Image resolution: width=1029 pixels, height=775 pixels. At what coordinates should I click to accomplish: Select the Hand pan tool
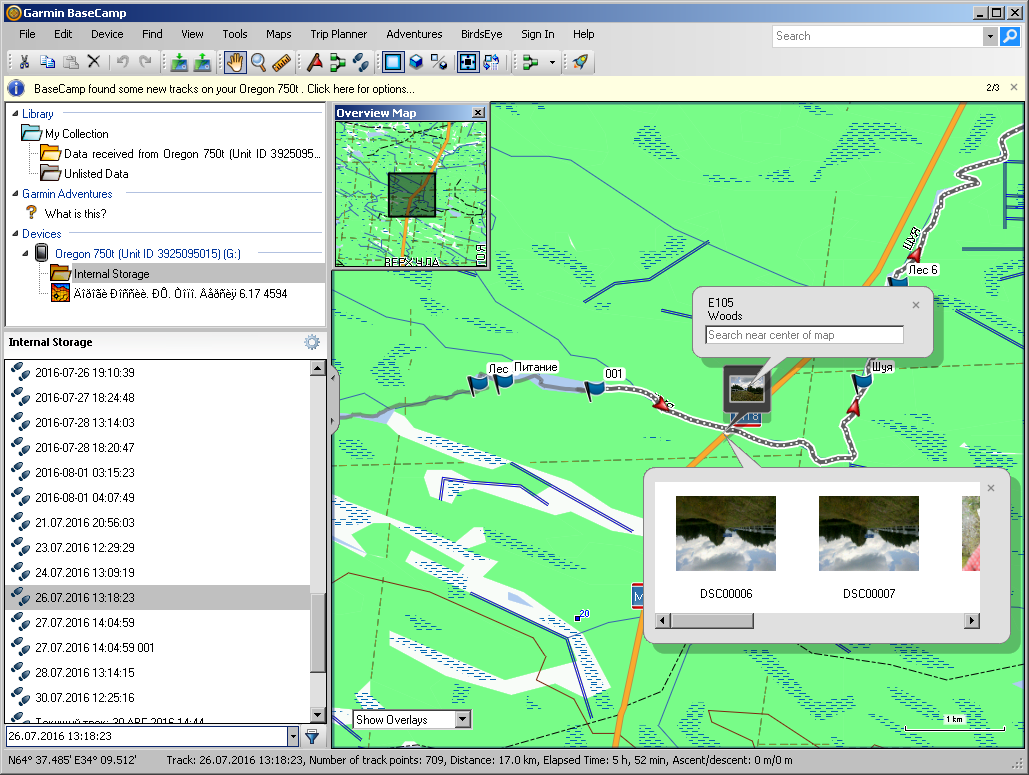pos(235,62)
